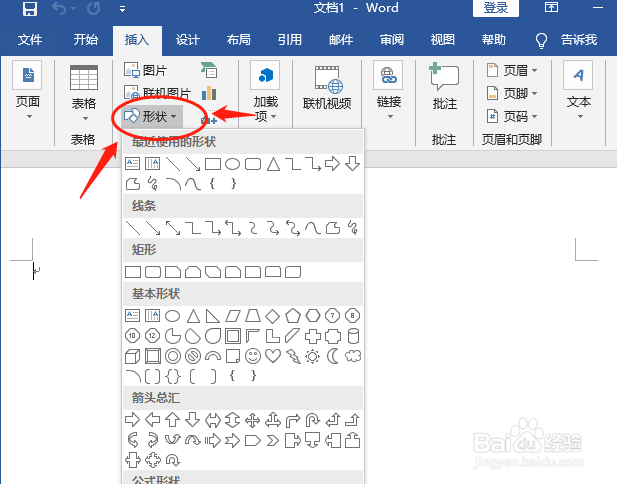The image size is (617, 484).
Task: Select the donut ring basic shape
Action: click(x=173, y=356)
